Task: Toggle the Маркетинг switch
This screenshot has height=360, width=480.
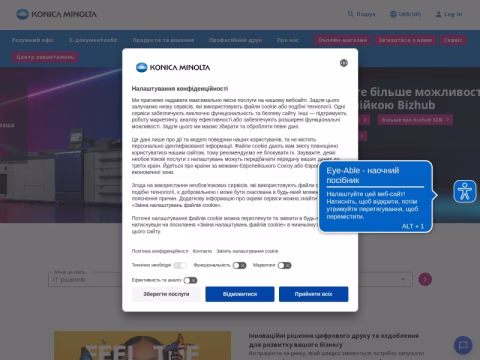Action: (284, 265)
